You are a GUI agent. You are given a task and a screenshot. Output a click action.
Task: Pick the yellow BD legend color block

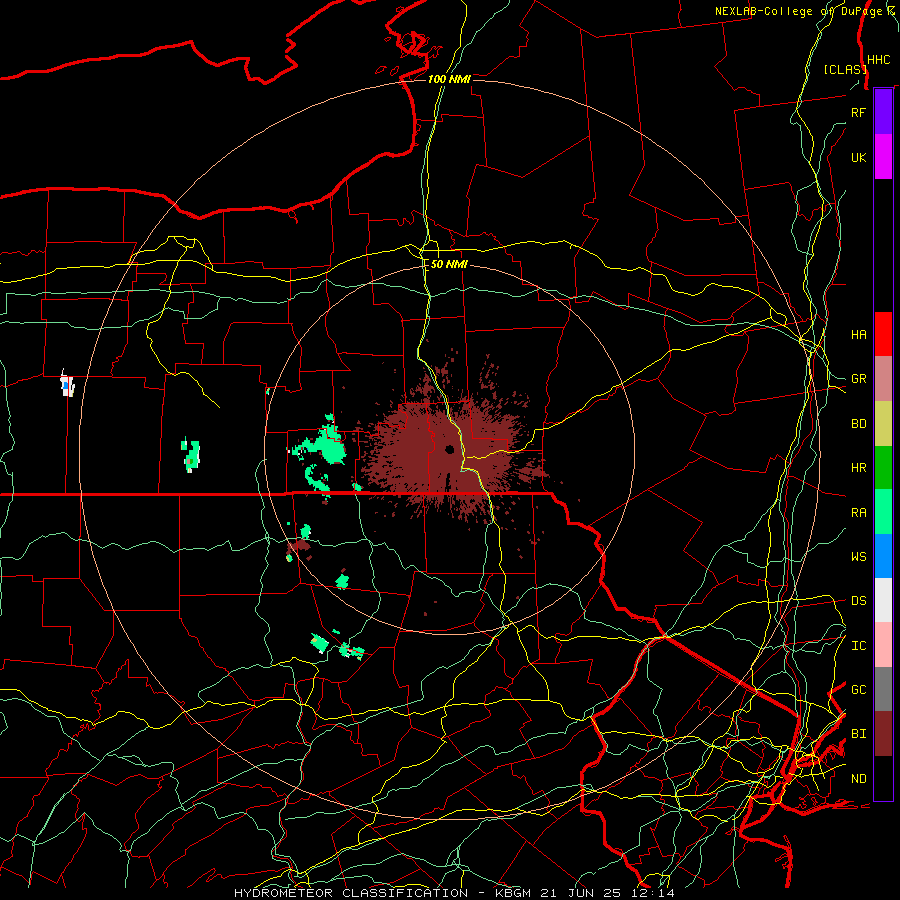point(883,423)
